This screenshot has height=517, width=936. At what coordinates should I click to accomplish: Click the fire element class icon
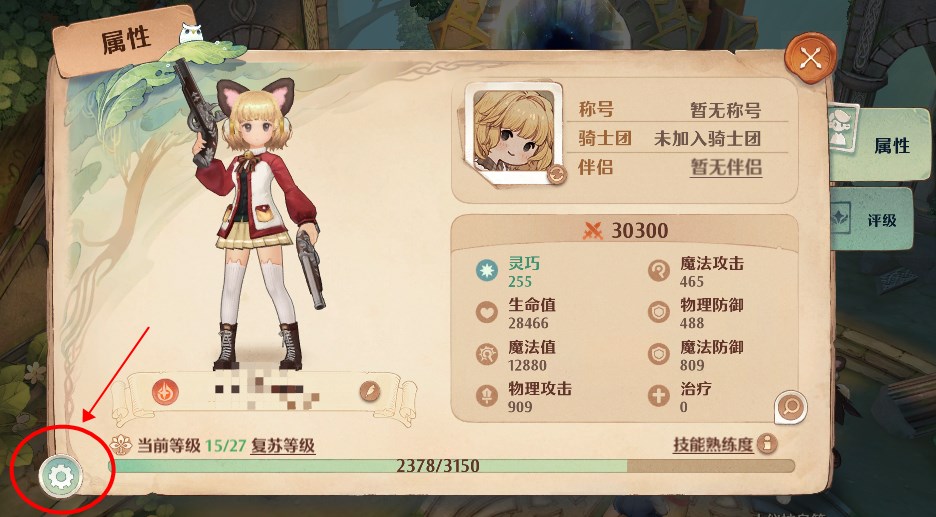click(x=163, y=392)
